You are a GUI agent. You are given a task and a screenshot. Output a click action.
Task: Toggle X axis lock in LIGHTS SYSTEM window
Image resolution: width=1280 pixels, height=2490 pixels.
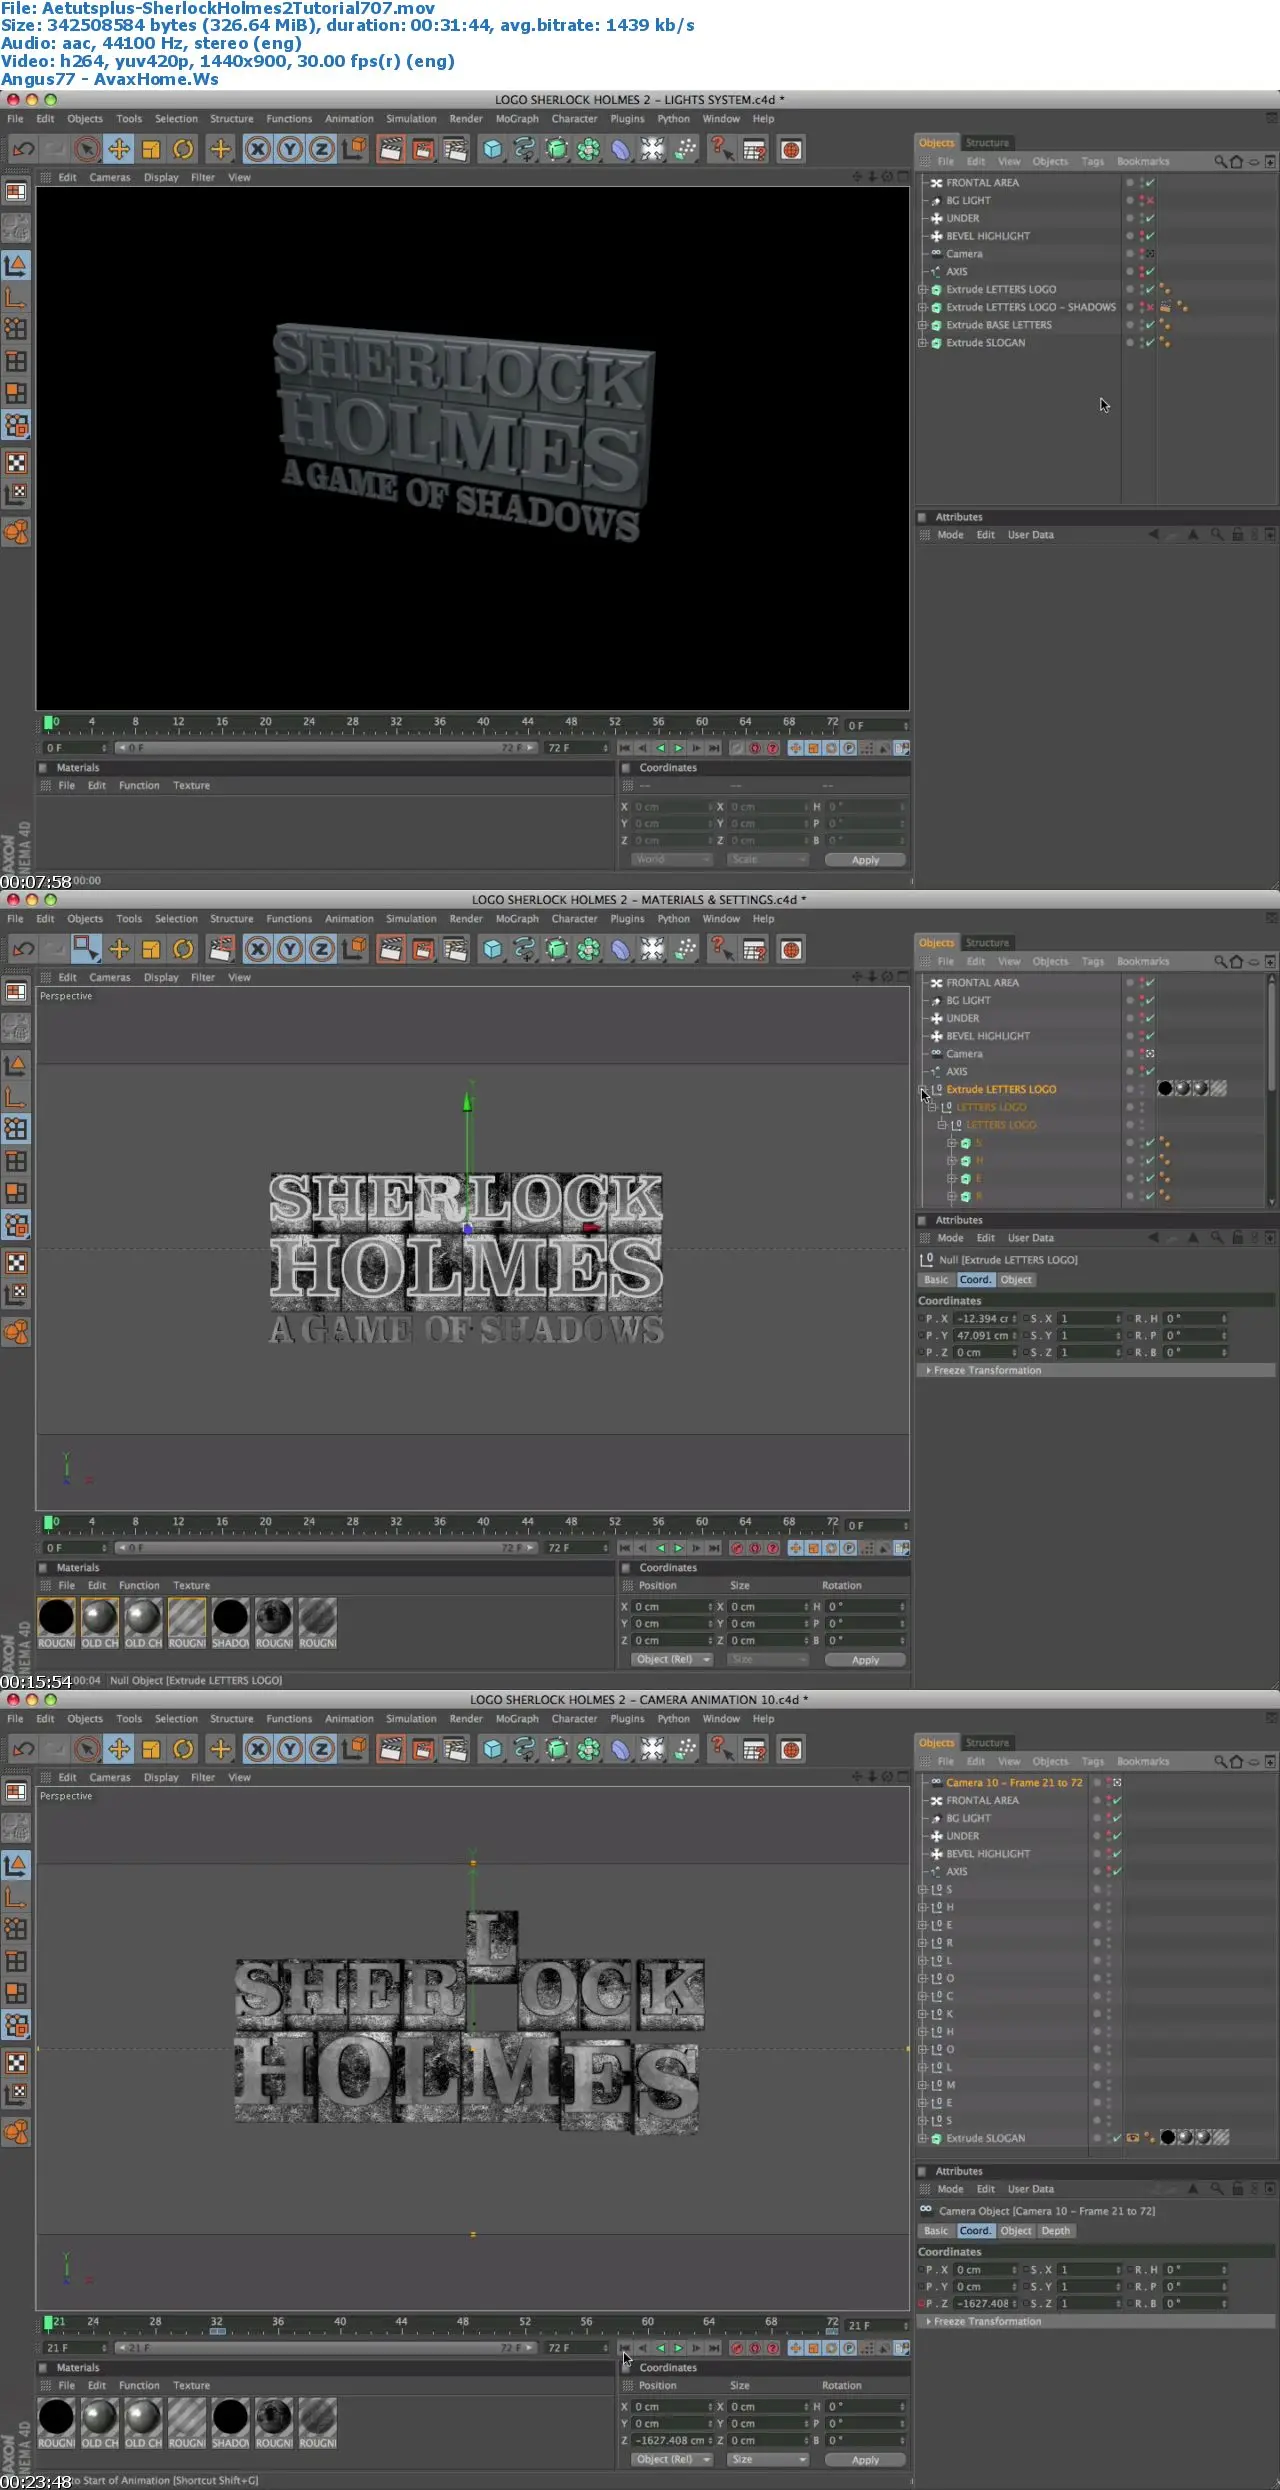click(258, 150)
